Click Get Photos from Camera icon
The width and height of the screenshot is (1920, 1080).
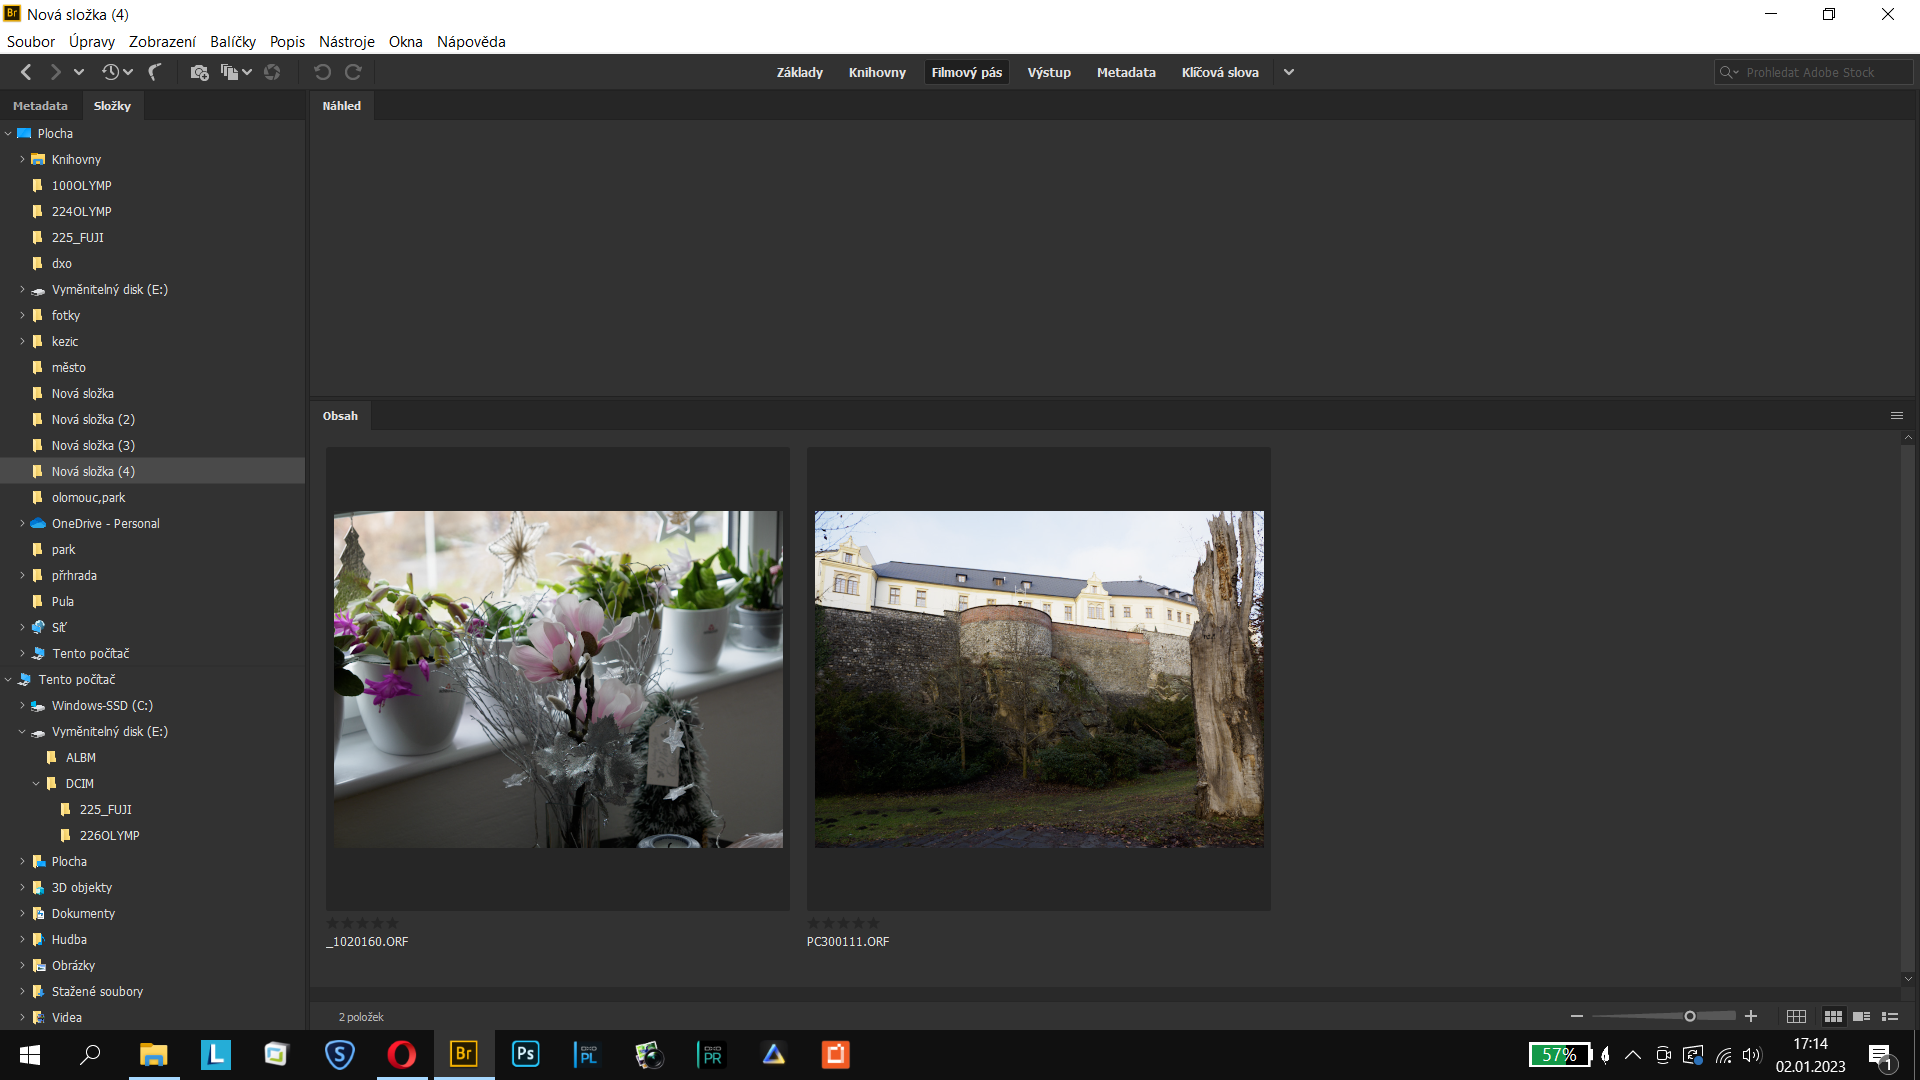click(x=199, y=72)
